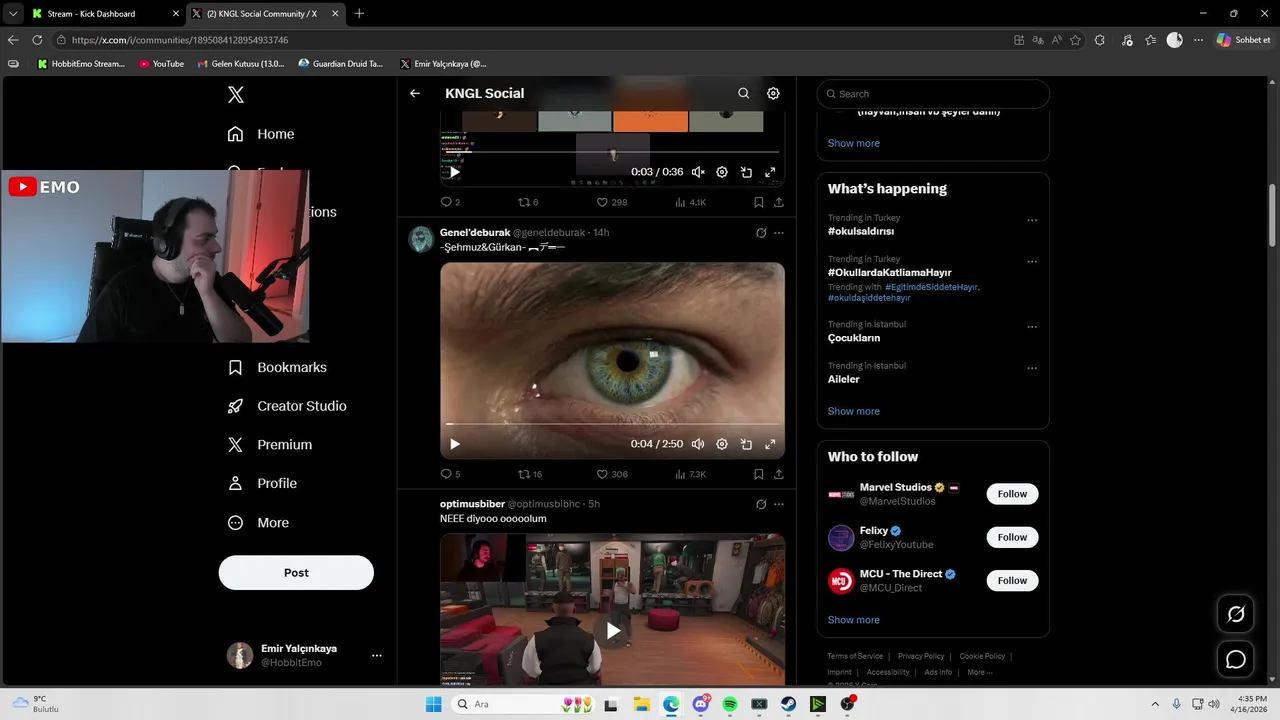The height and width of the screenshot is (720, 1280).
Task: Open Genel'deburak profile avatar
Action: point(421,239)
